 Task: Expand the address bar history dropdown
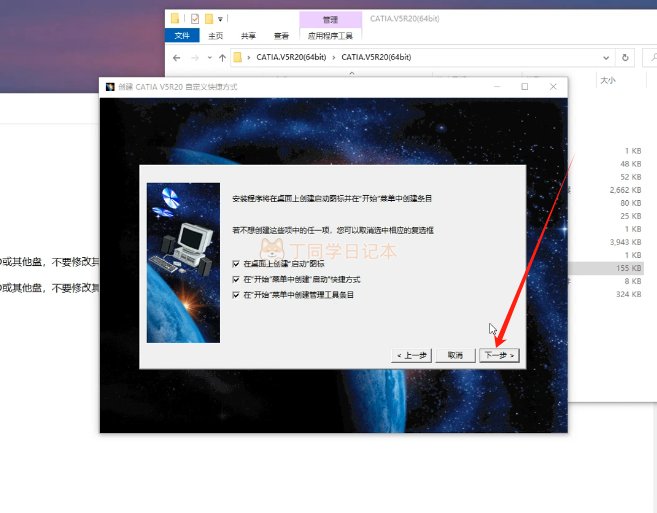(606, 57)
